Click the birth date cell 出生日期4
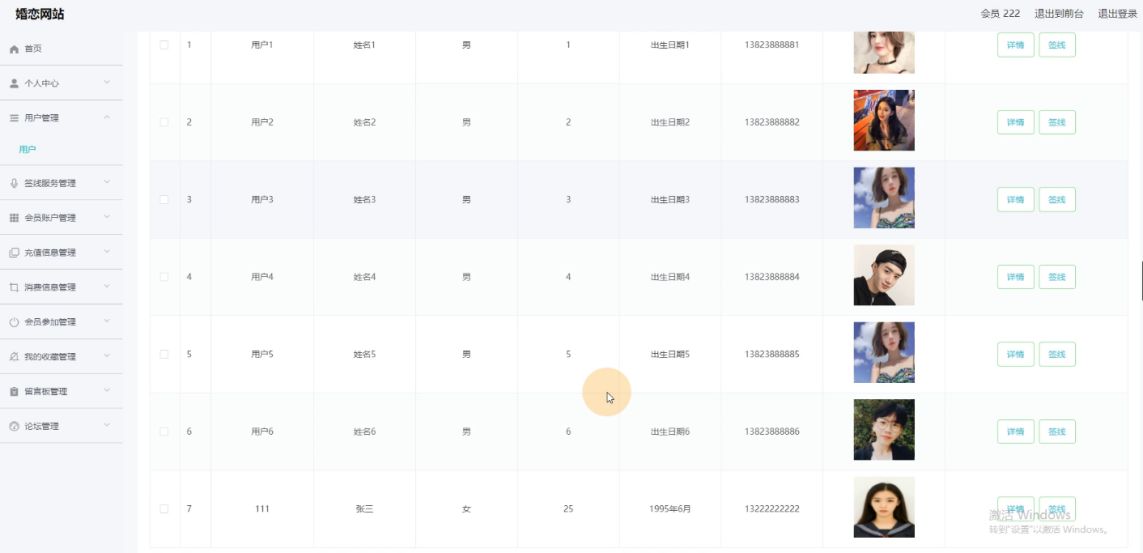Screen dimensions: 1143x553 click(x=670, y=277)
